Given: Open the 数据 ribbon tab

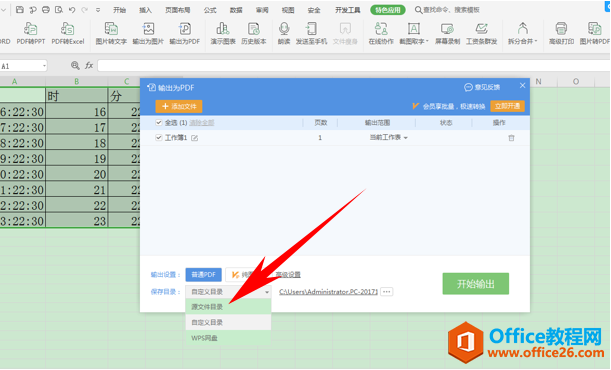Looking at the screenshot, I should tap(236, 10).
